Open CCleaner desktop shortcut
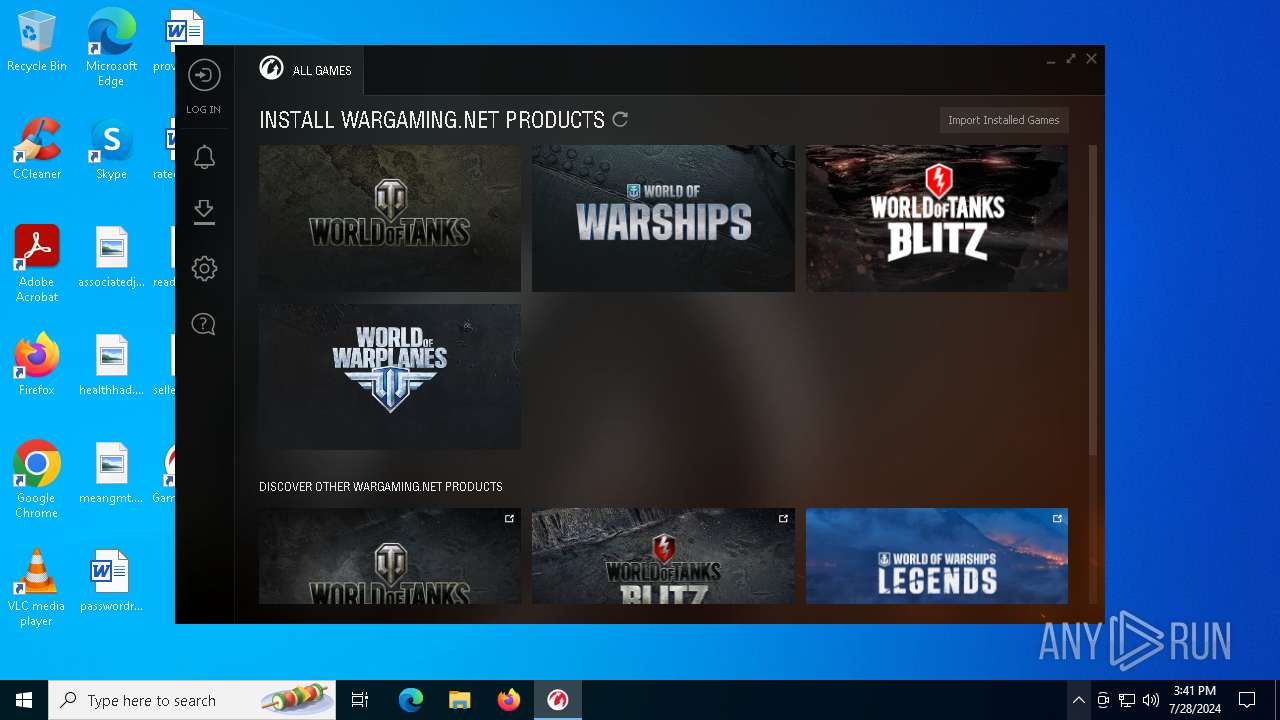Viewport: 1280px width, 720px height. click(37, 149)
